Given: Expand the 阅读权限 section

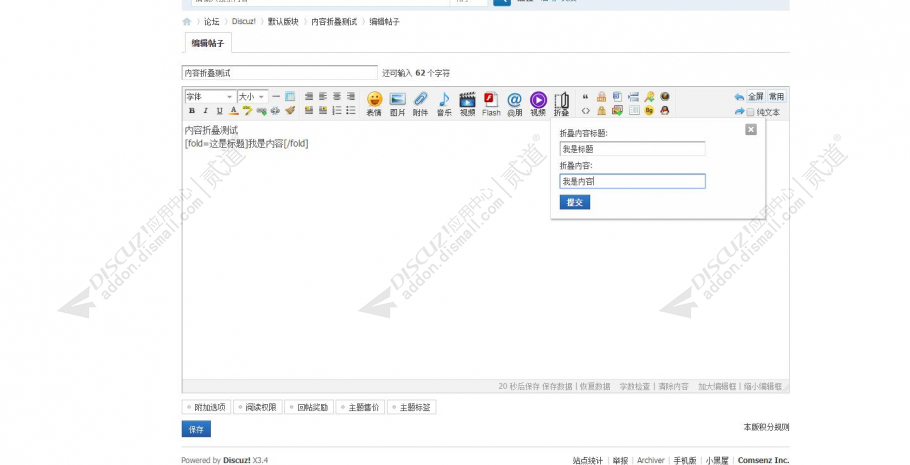Looking at the screenshot, I should coord(258,408).
